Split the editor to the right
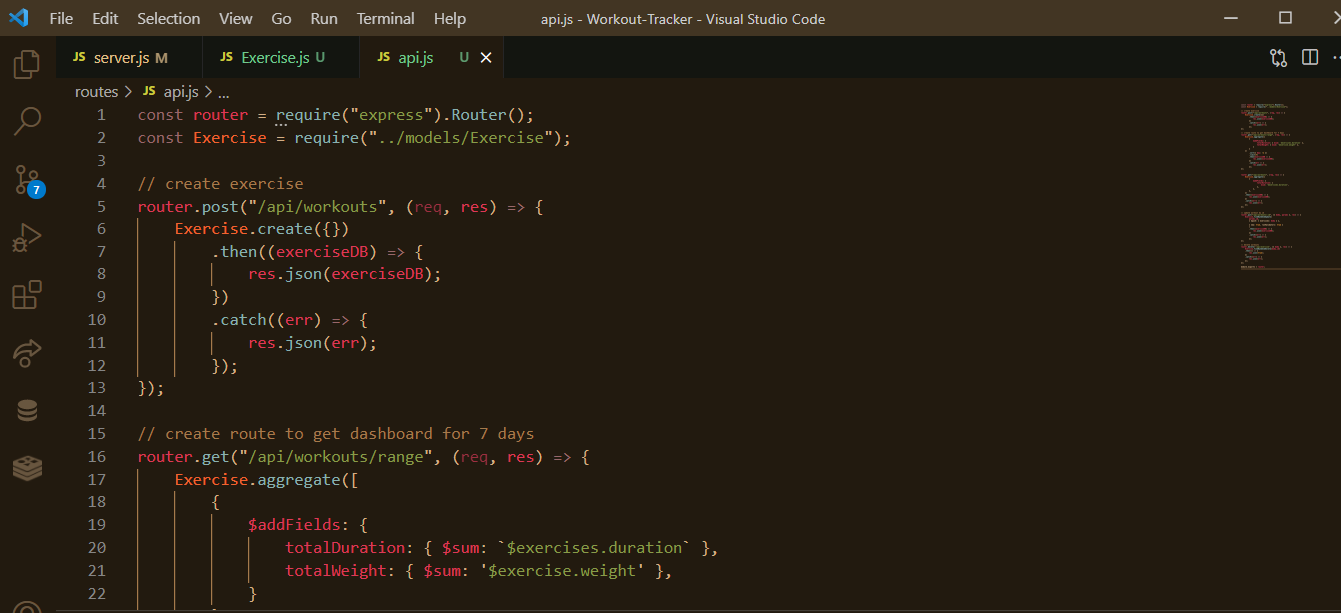This screenshot has width=1341, height=613. (1310, 58)
